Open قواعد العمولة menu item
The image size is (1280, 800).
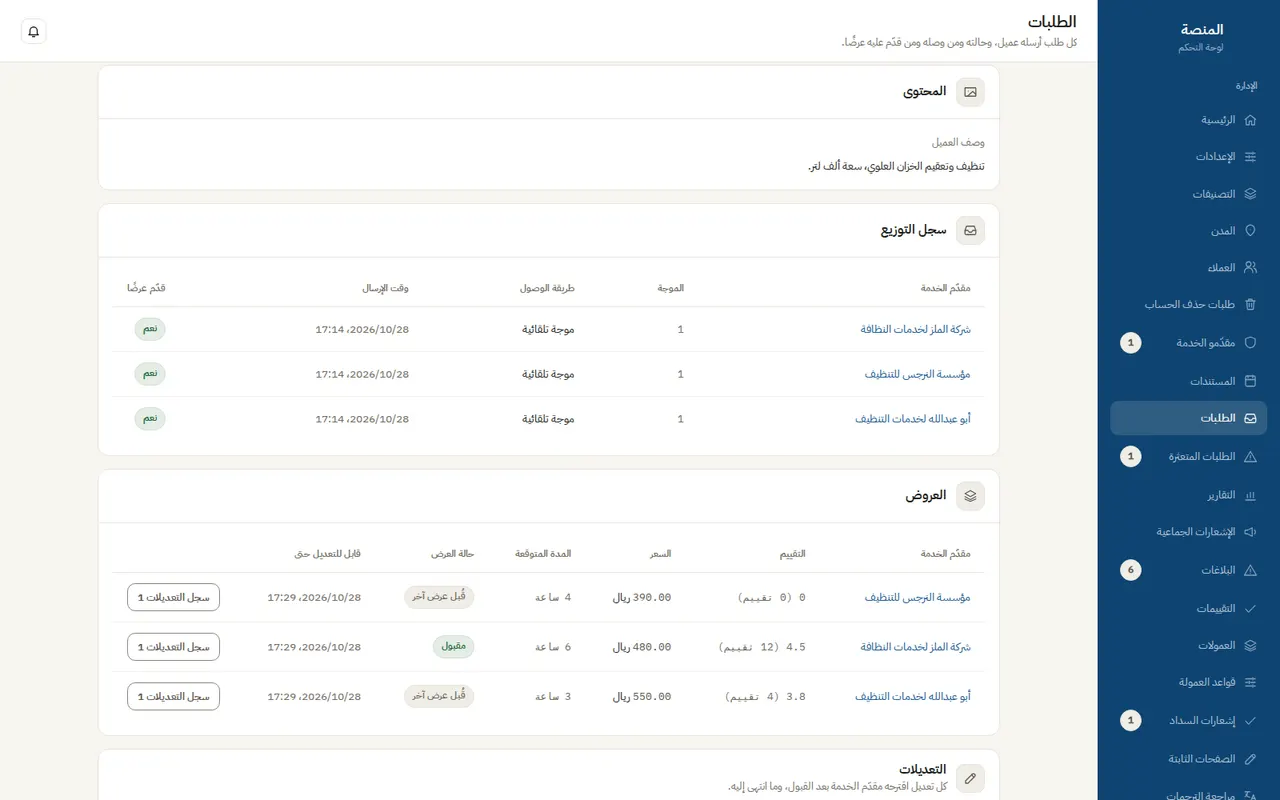(x=1188, y=683)
